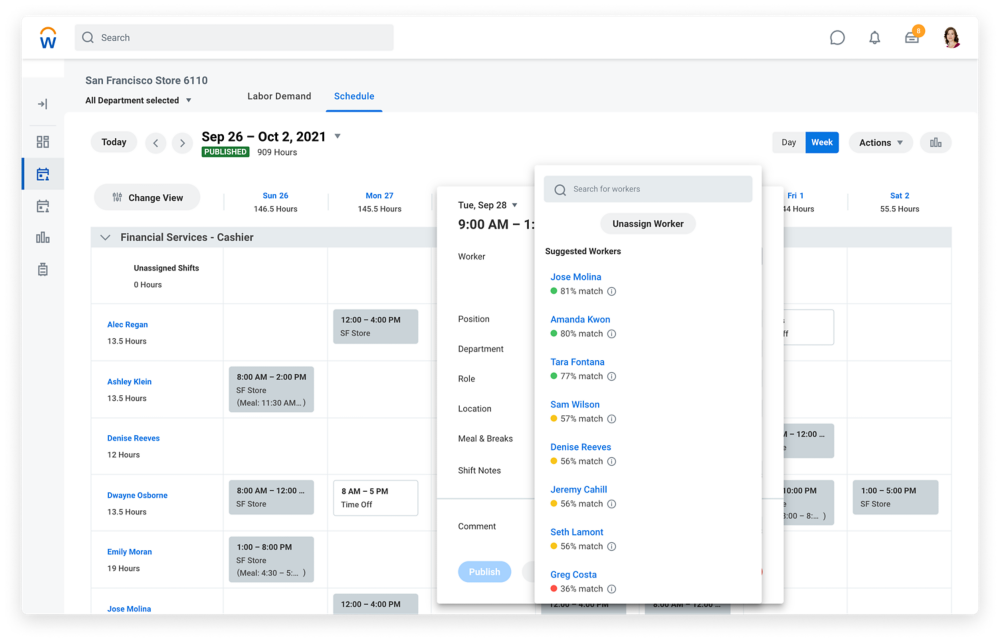This screenshot has width=1000, height=642.
Task: Select suggested worker Amanda Kwon
Action: [x=580, y=320]
